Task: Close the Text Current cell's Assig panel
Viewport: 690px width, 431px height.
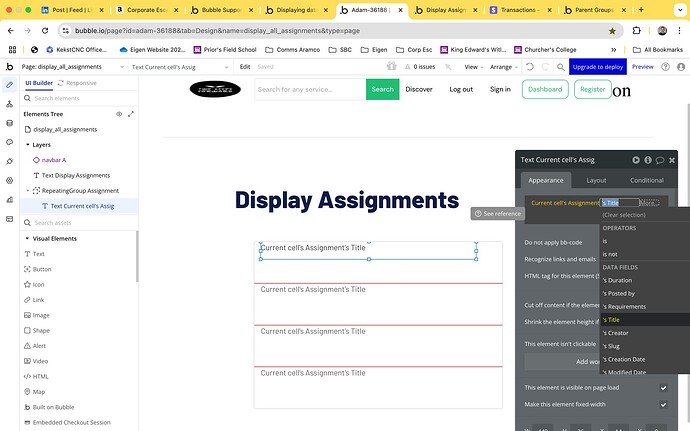Action: (672, 160)
